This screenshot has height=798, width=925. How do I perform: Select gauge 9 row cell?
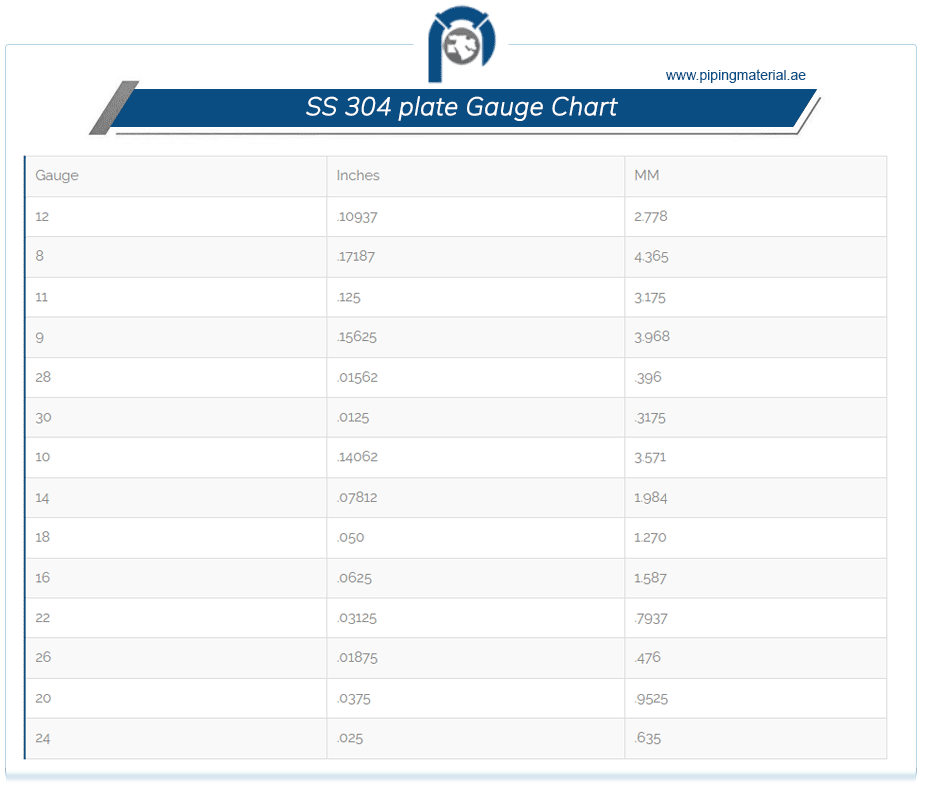click(x=176, y=337)
